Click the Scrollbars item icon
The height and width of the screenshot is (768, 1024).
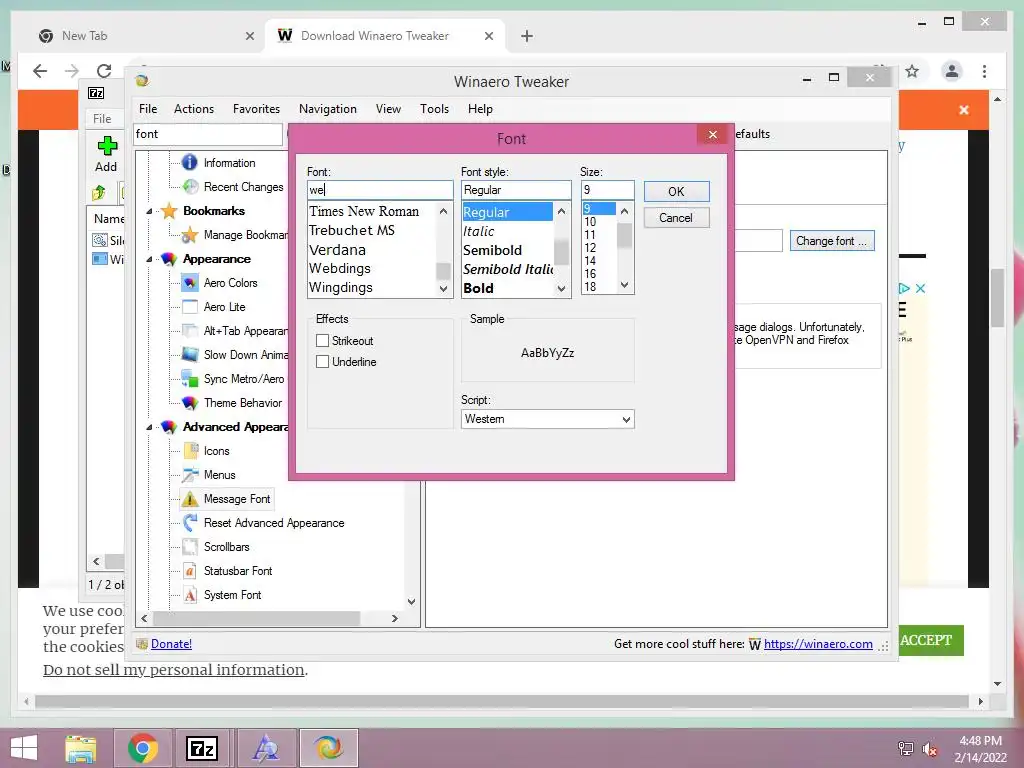(190, 547)
